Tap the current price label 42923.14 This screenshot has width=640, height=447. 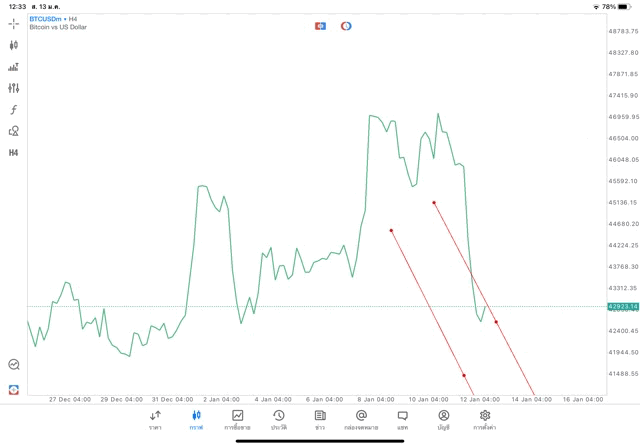click(x=621, y=307)
